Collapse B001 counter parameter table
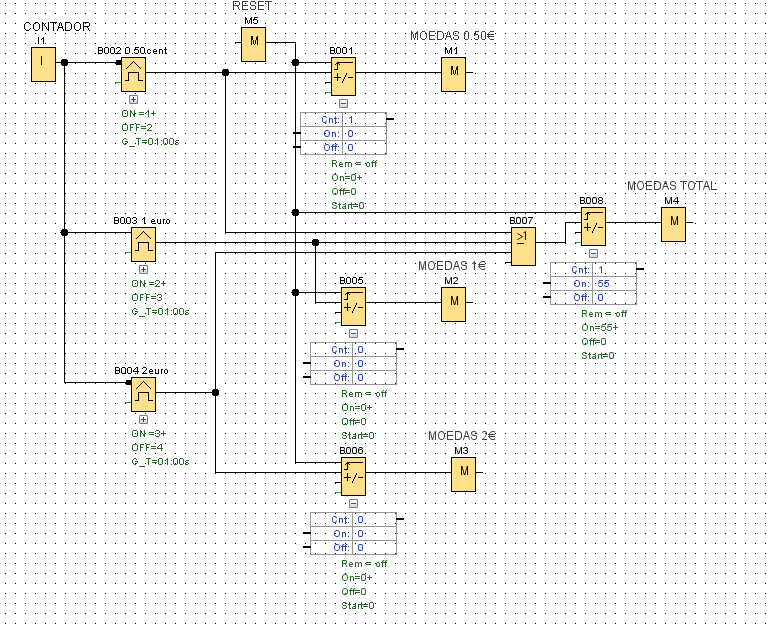 (x=344, y=103)
